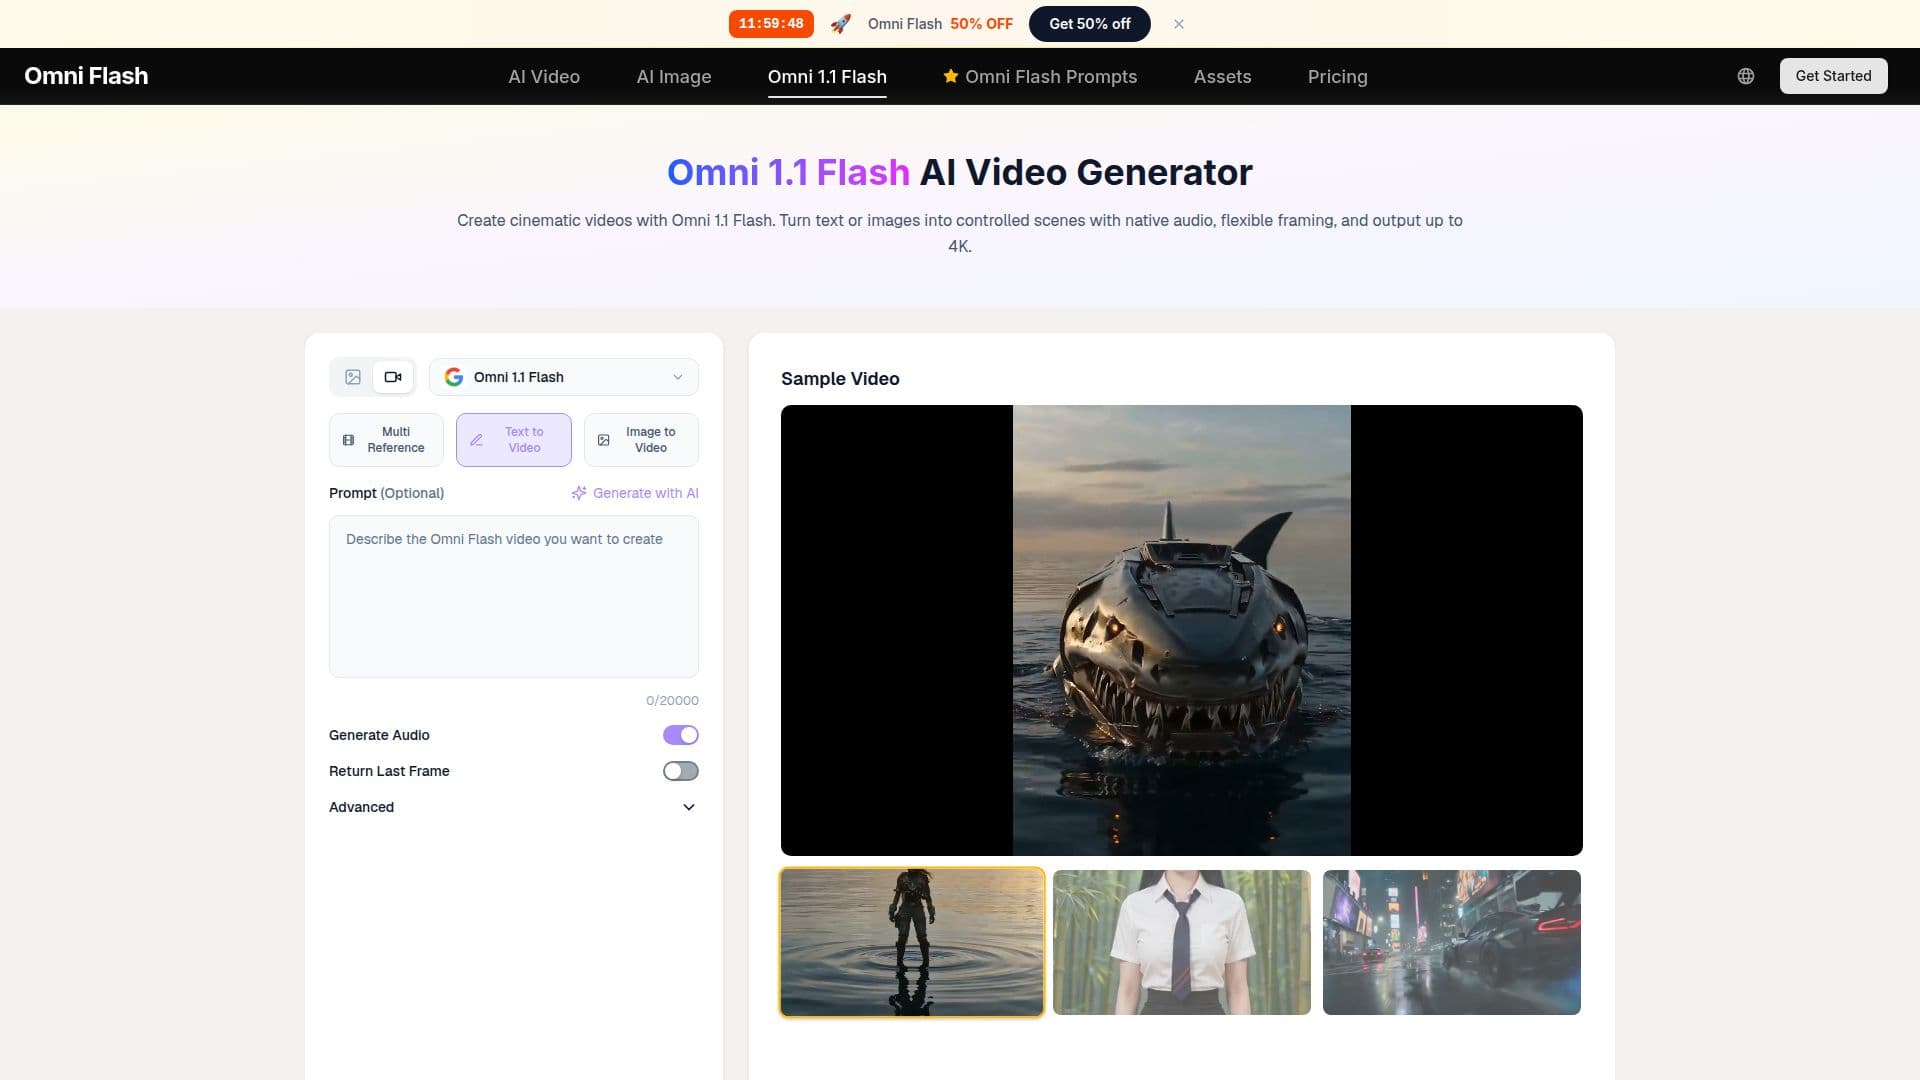Select the Multi Reference mode tab
This screenshot has width=1920, height=1080.
386,440
